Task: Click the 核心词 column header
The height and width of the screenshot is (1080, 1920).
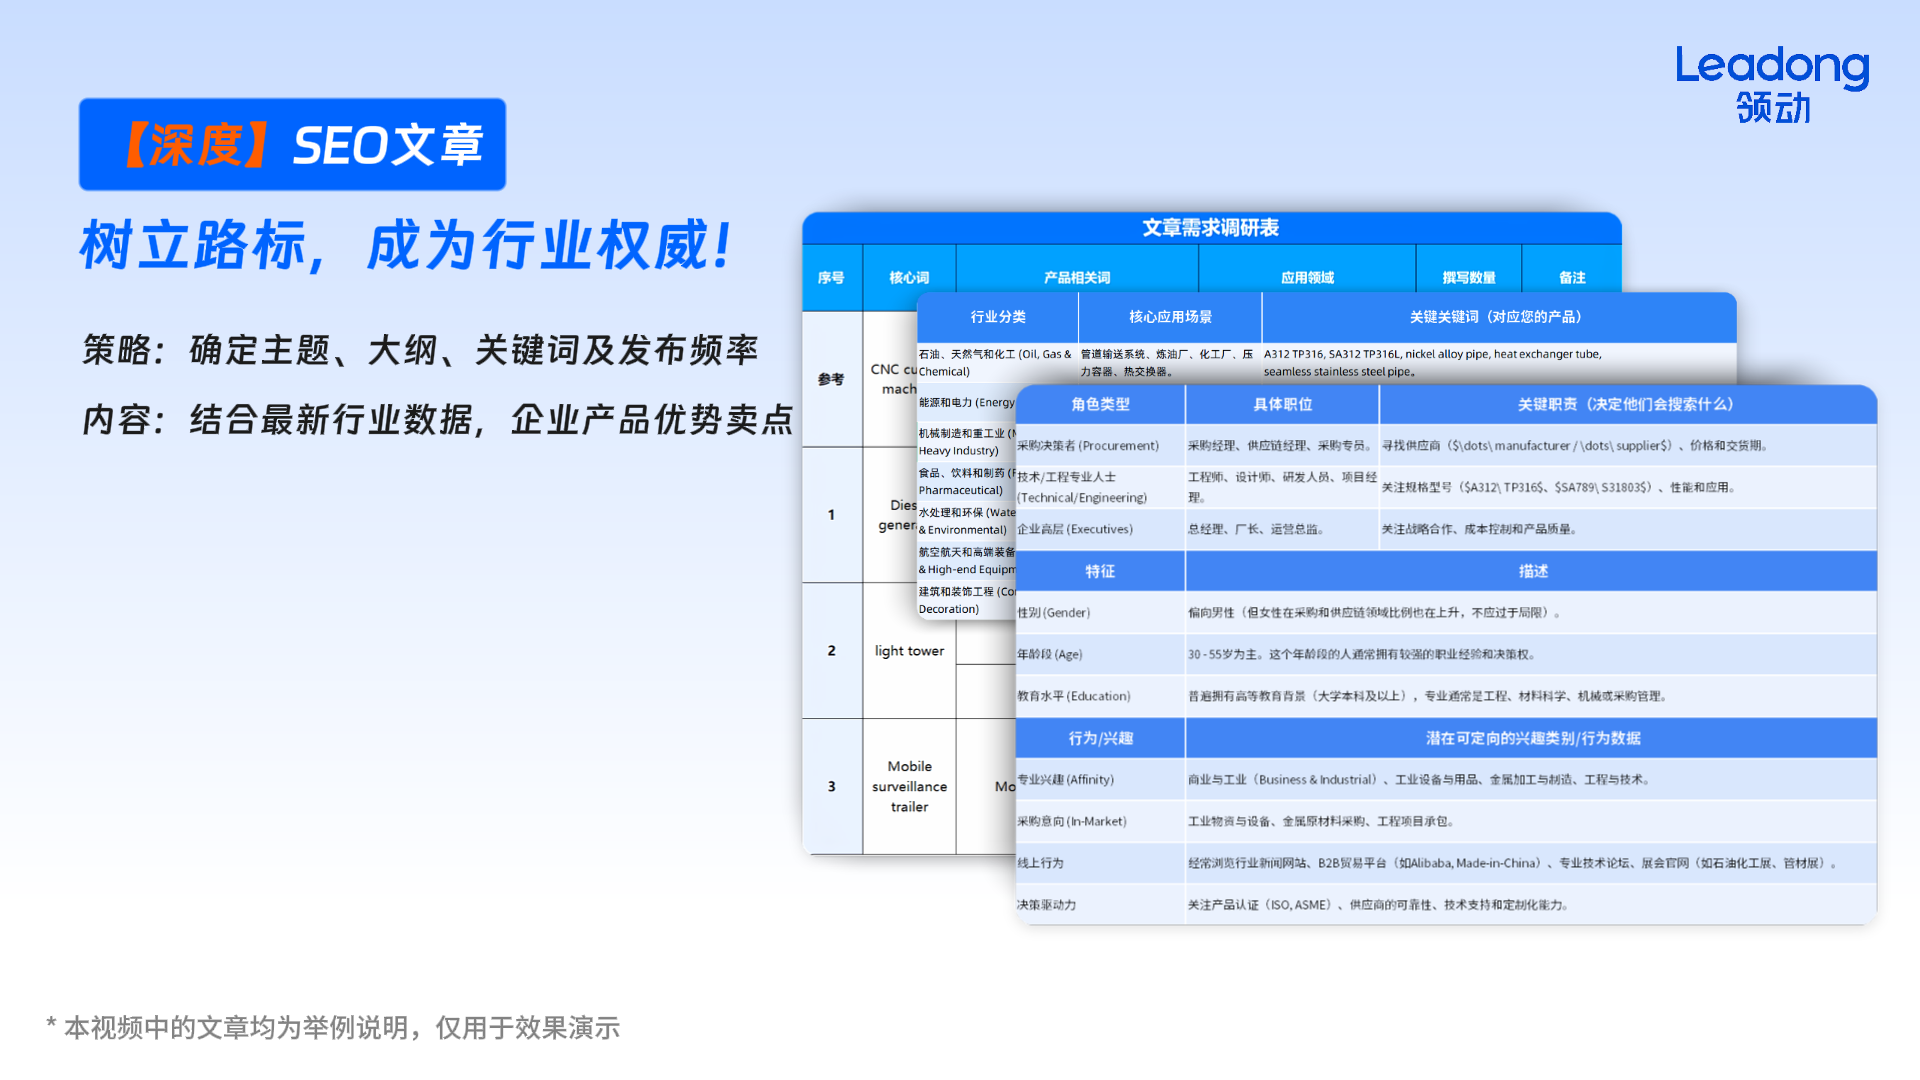Action: (x=908, y=278)
